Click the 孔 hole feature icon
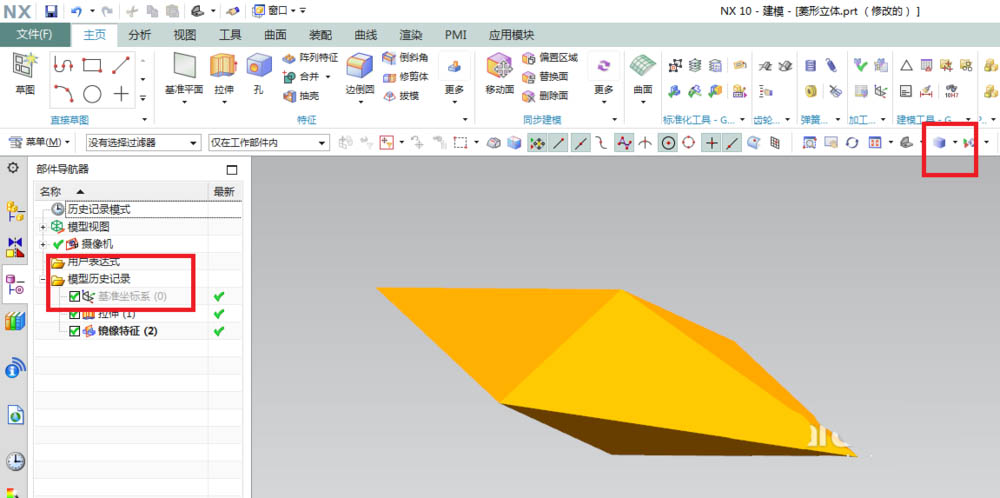Image resolution: width=1000 pixels, height=498 pixels. pos(258,65)
